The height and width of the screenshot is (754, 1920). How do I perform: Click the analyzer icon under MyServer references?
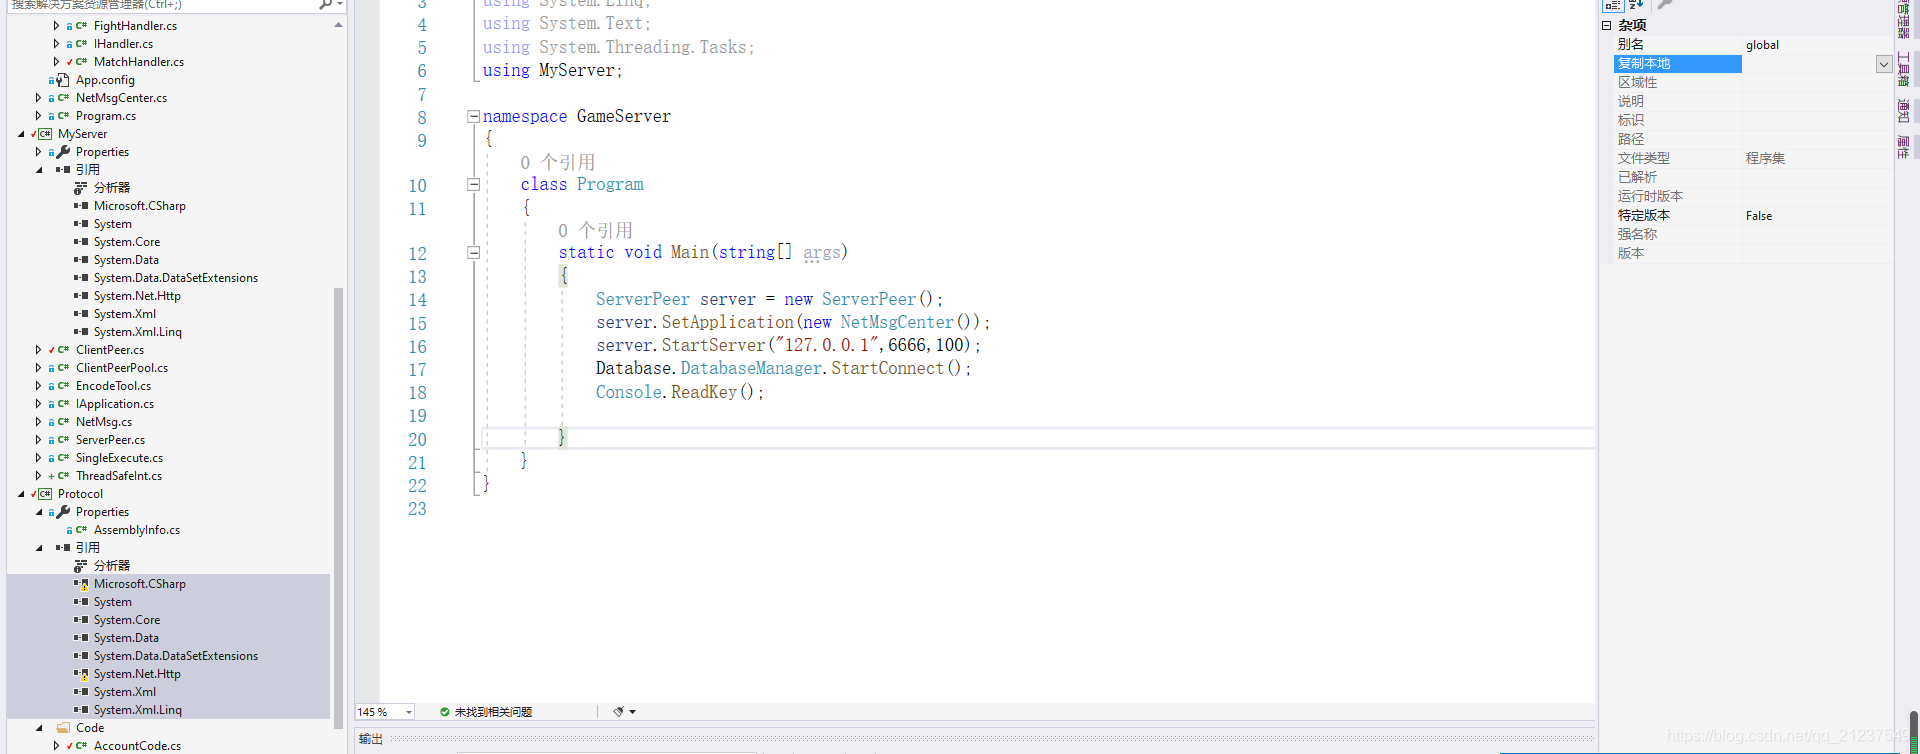[x=81, y=188]
